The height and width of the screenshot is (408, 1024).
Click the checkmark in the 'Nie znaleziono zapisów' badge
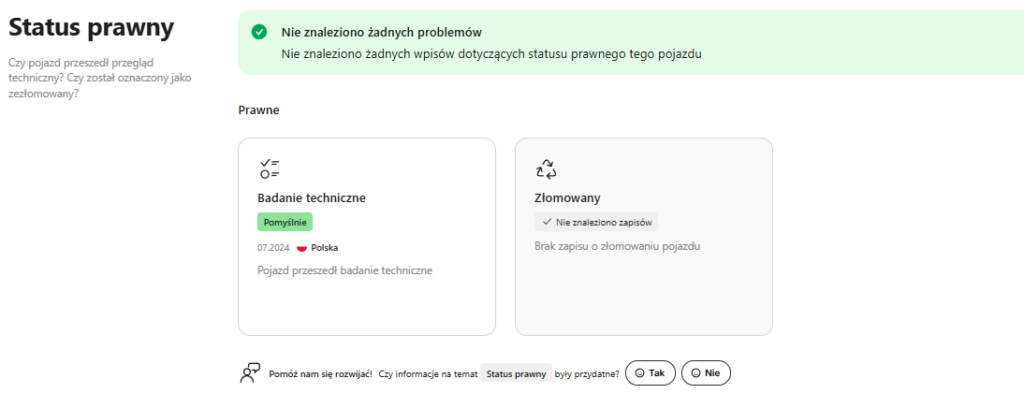coord(546,222)
